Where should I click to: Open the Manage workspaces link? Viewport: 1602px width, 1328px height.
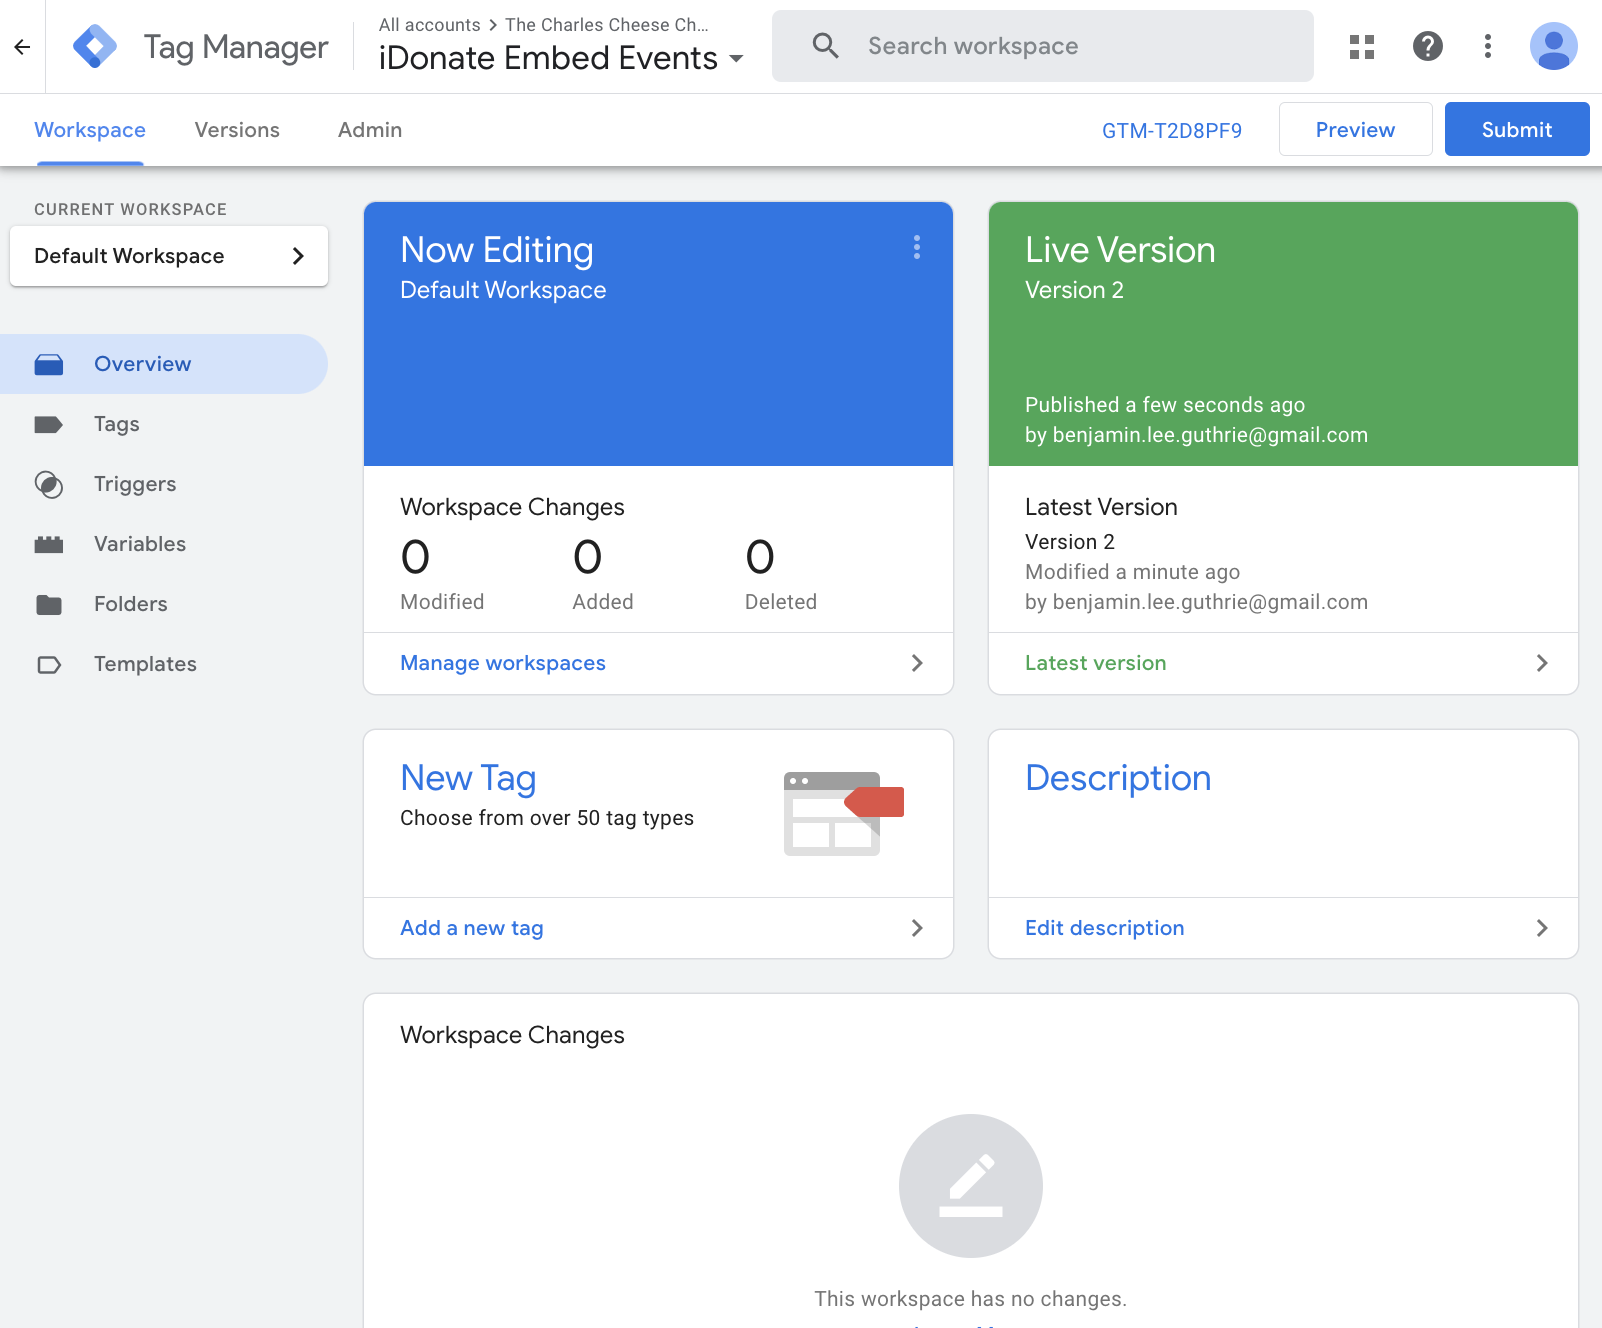[x=503, y=663]
